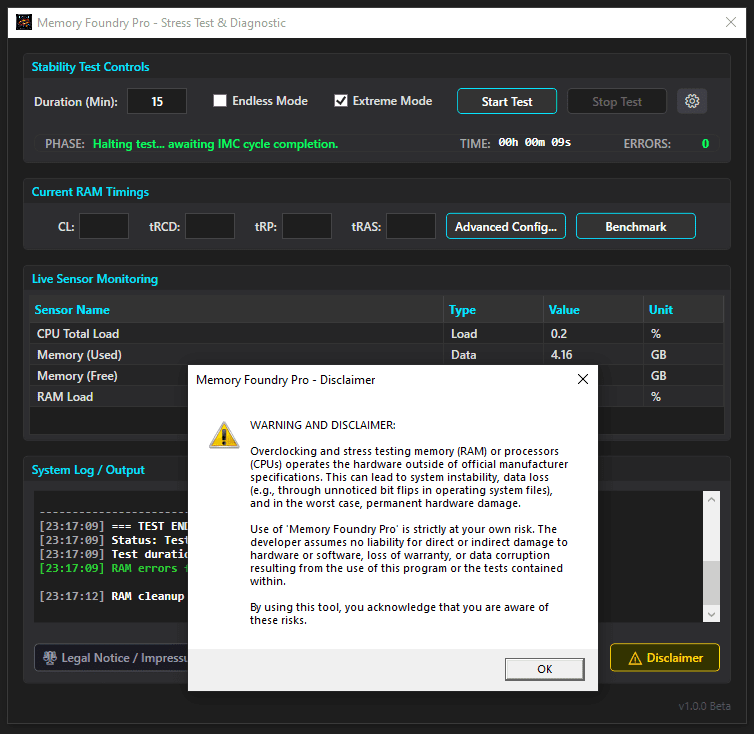Close the Memory Foundry Pro window
This screenshot has height=734, width=754.
[730, 22]
